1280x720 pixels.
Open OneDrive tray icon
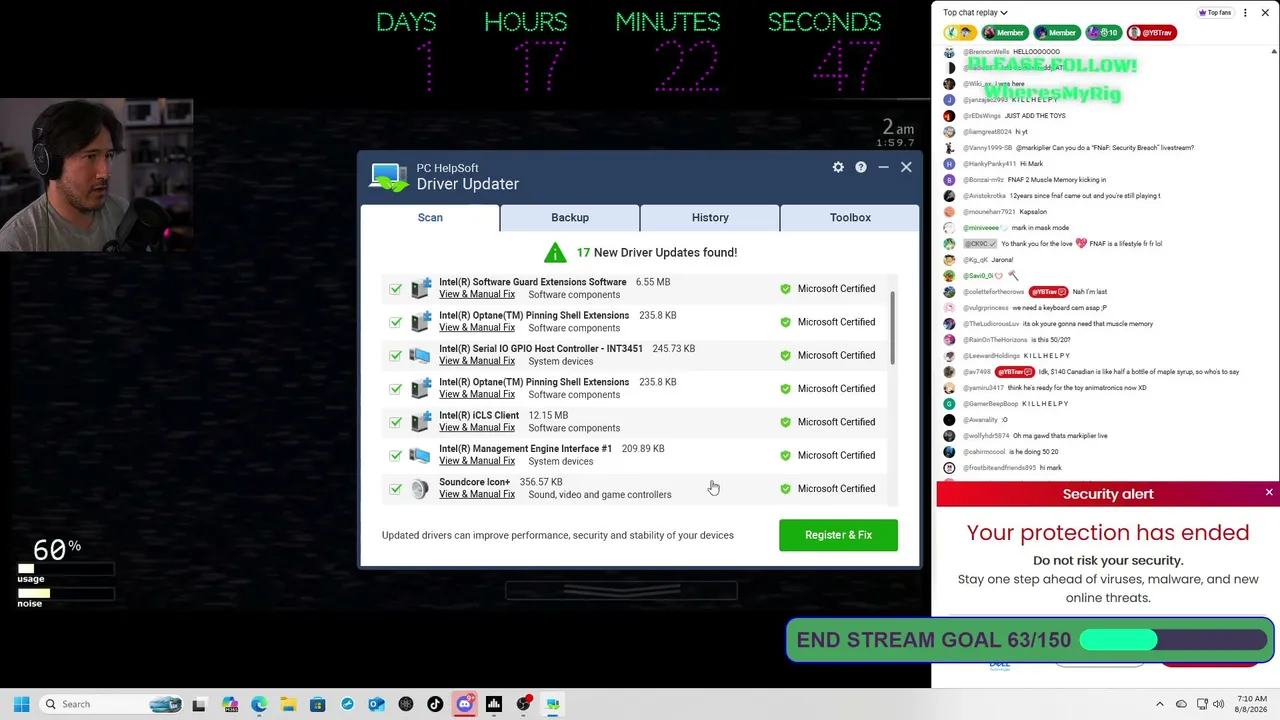tap(1181, 704)
